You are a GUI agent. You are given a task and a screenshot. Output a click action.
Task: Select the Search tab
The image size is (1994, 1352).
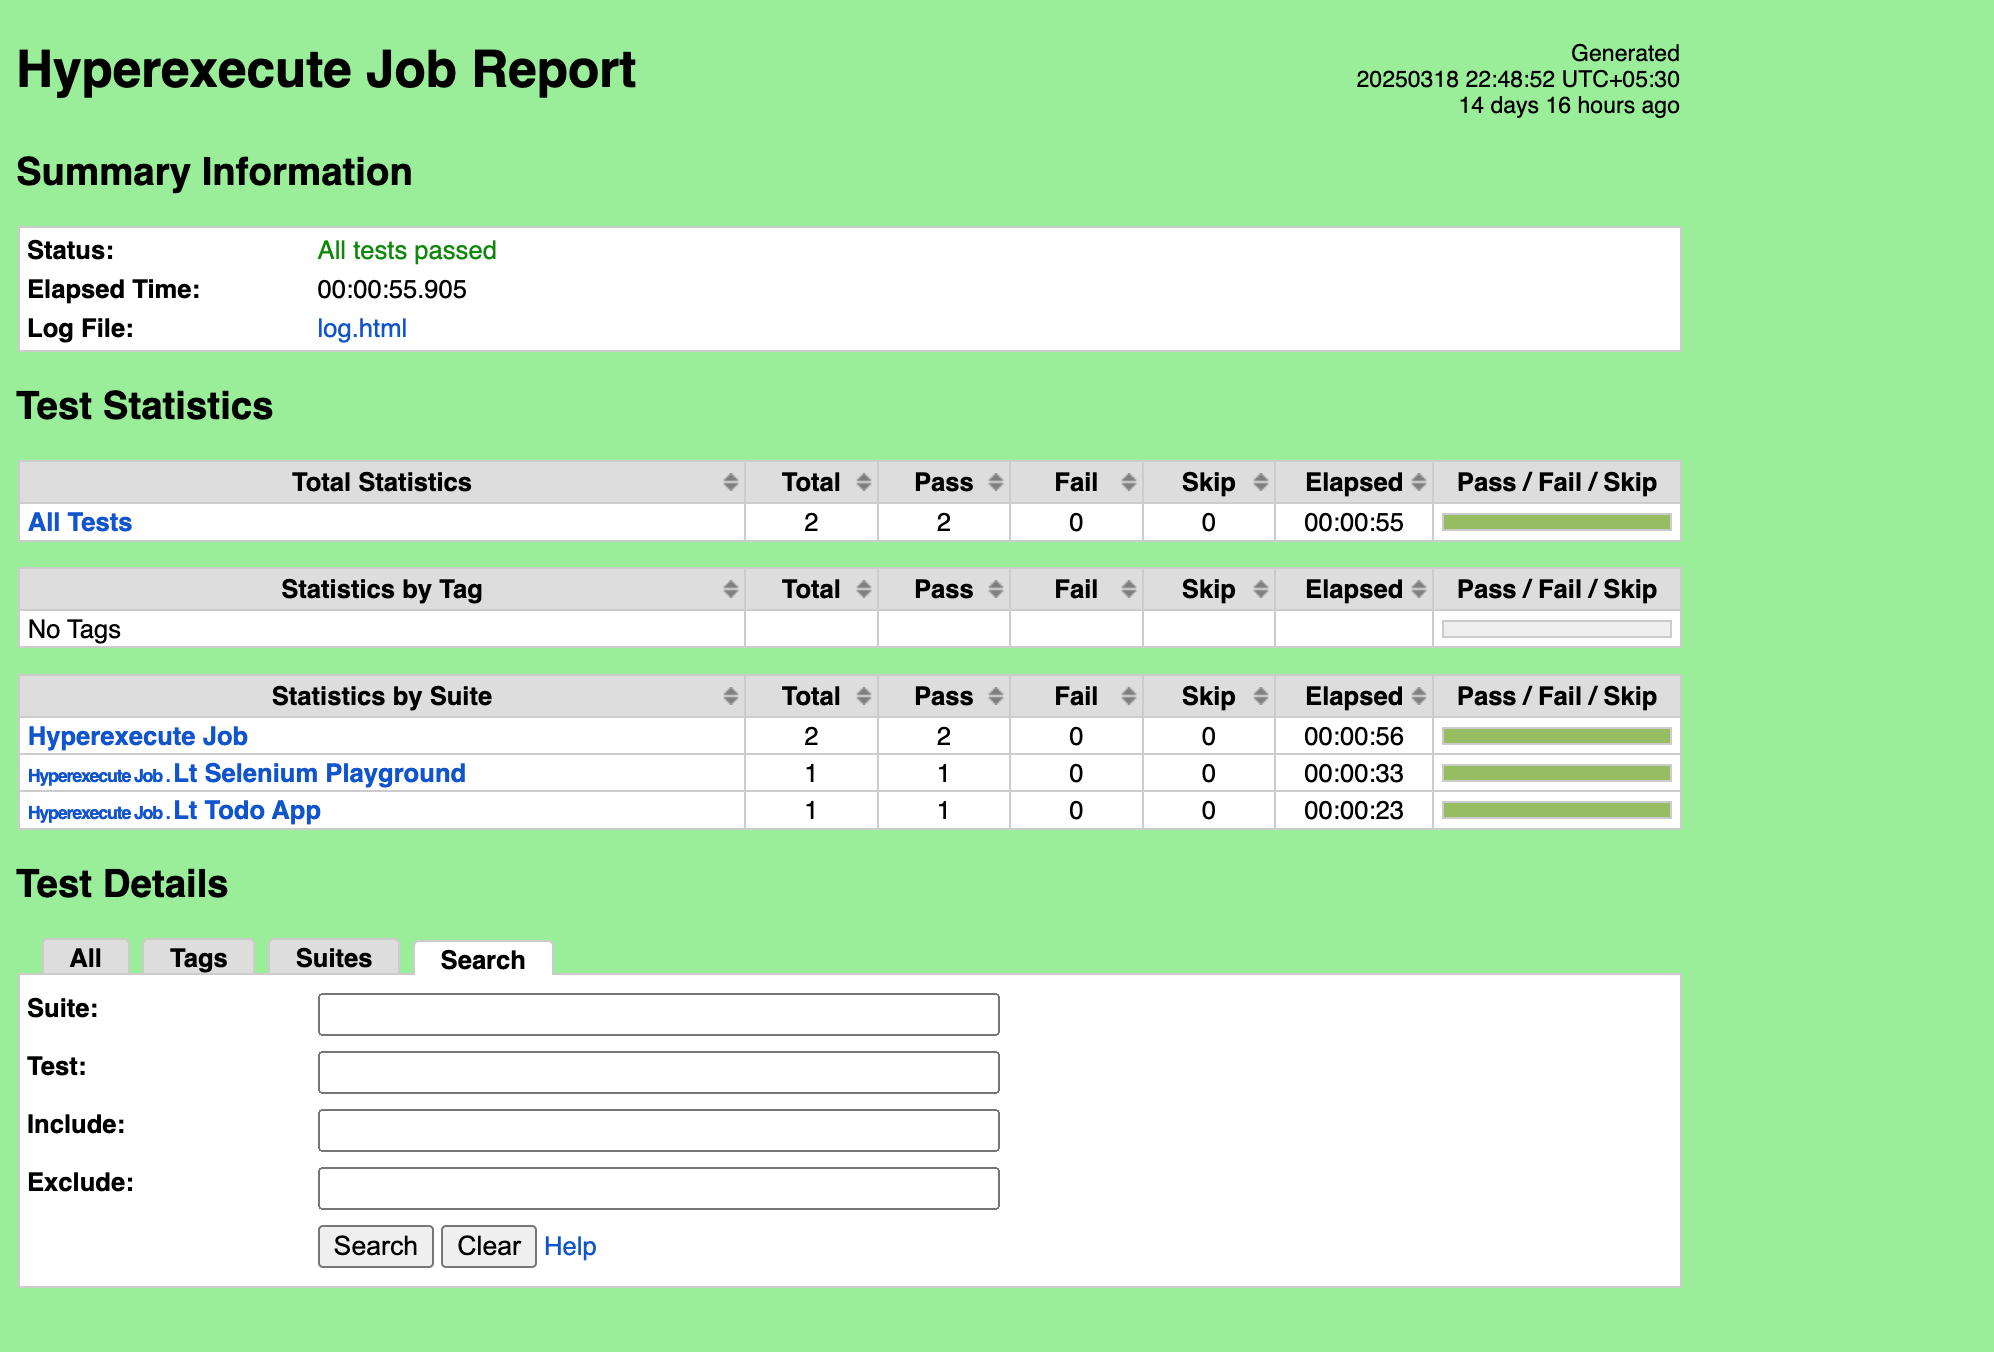click(x=482, y=960)
